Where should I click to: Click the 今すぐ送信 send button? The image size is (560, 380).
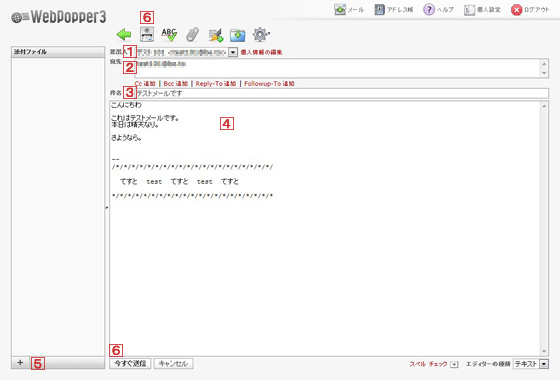[130, 364]
